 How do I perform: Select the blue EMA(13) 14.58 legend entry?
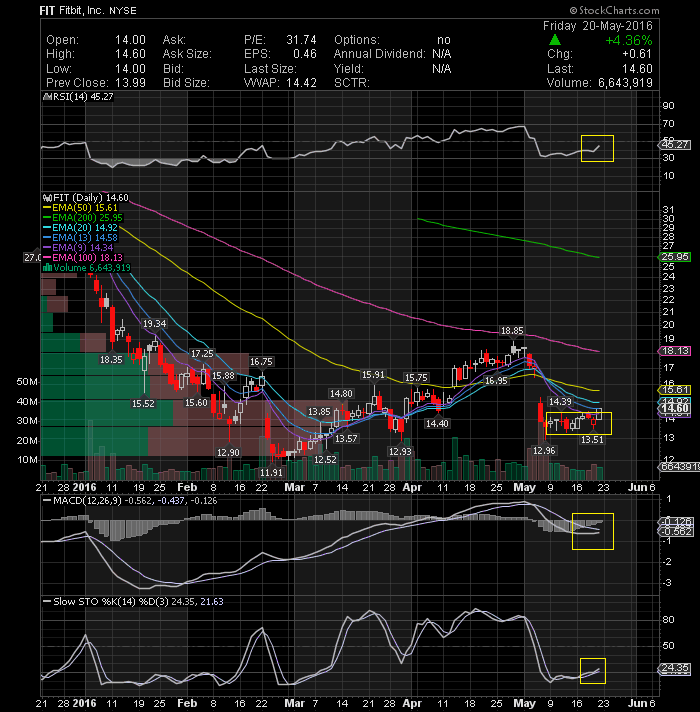pos(80,237)
